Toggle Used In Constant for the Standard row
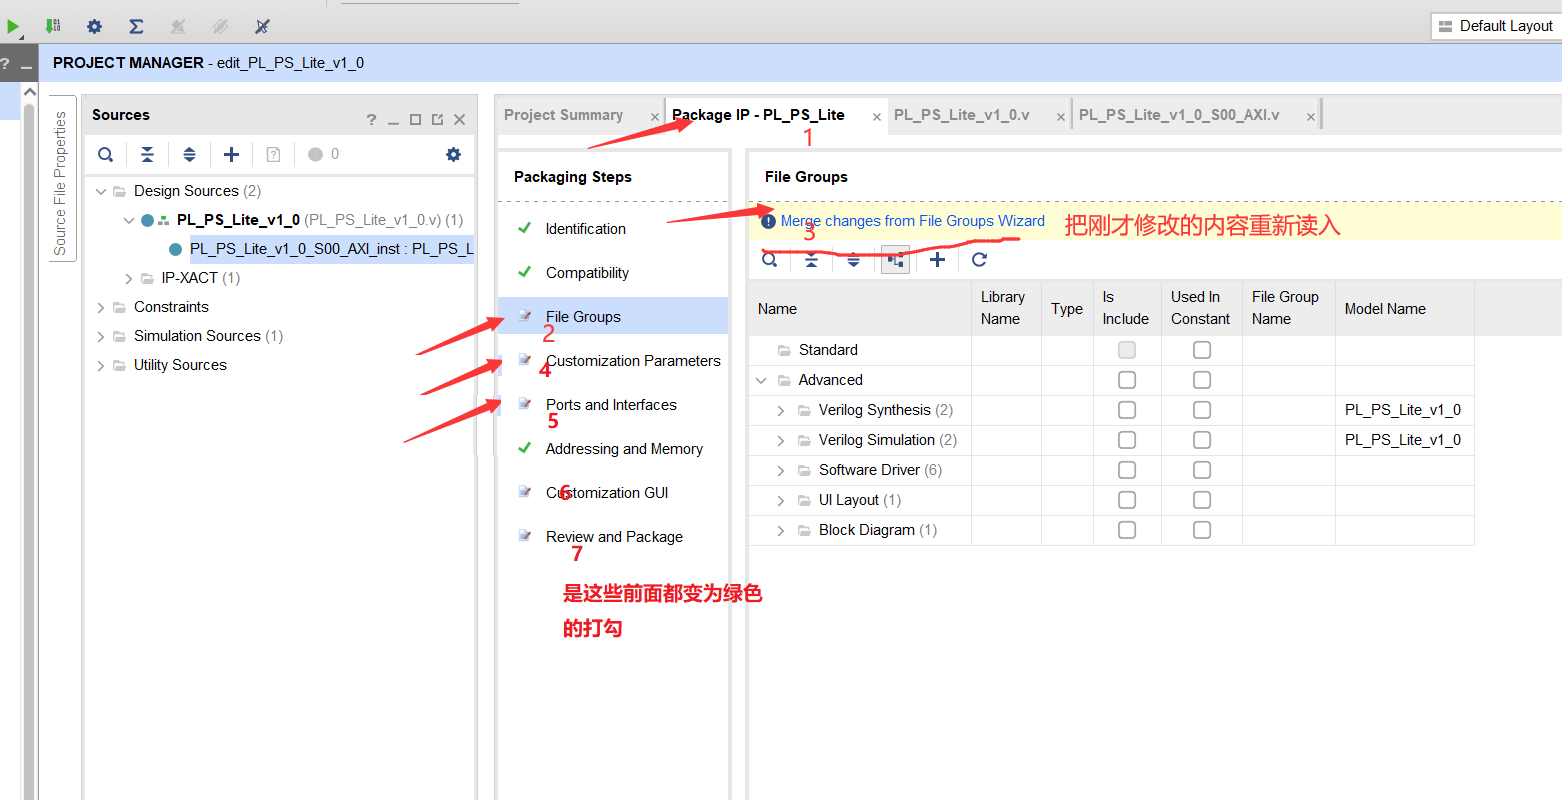The height and width of the screenshot is (800, 1562). tap(1202, 350)
